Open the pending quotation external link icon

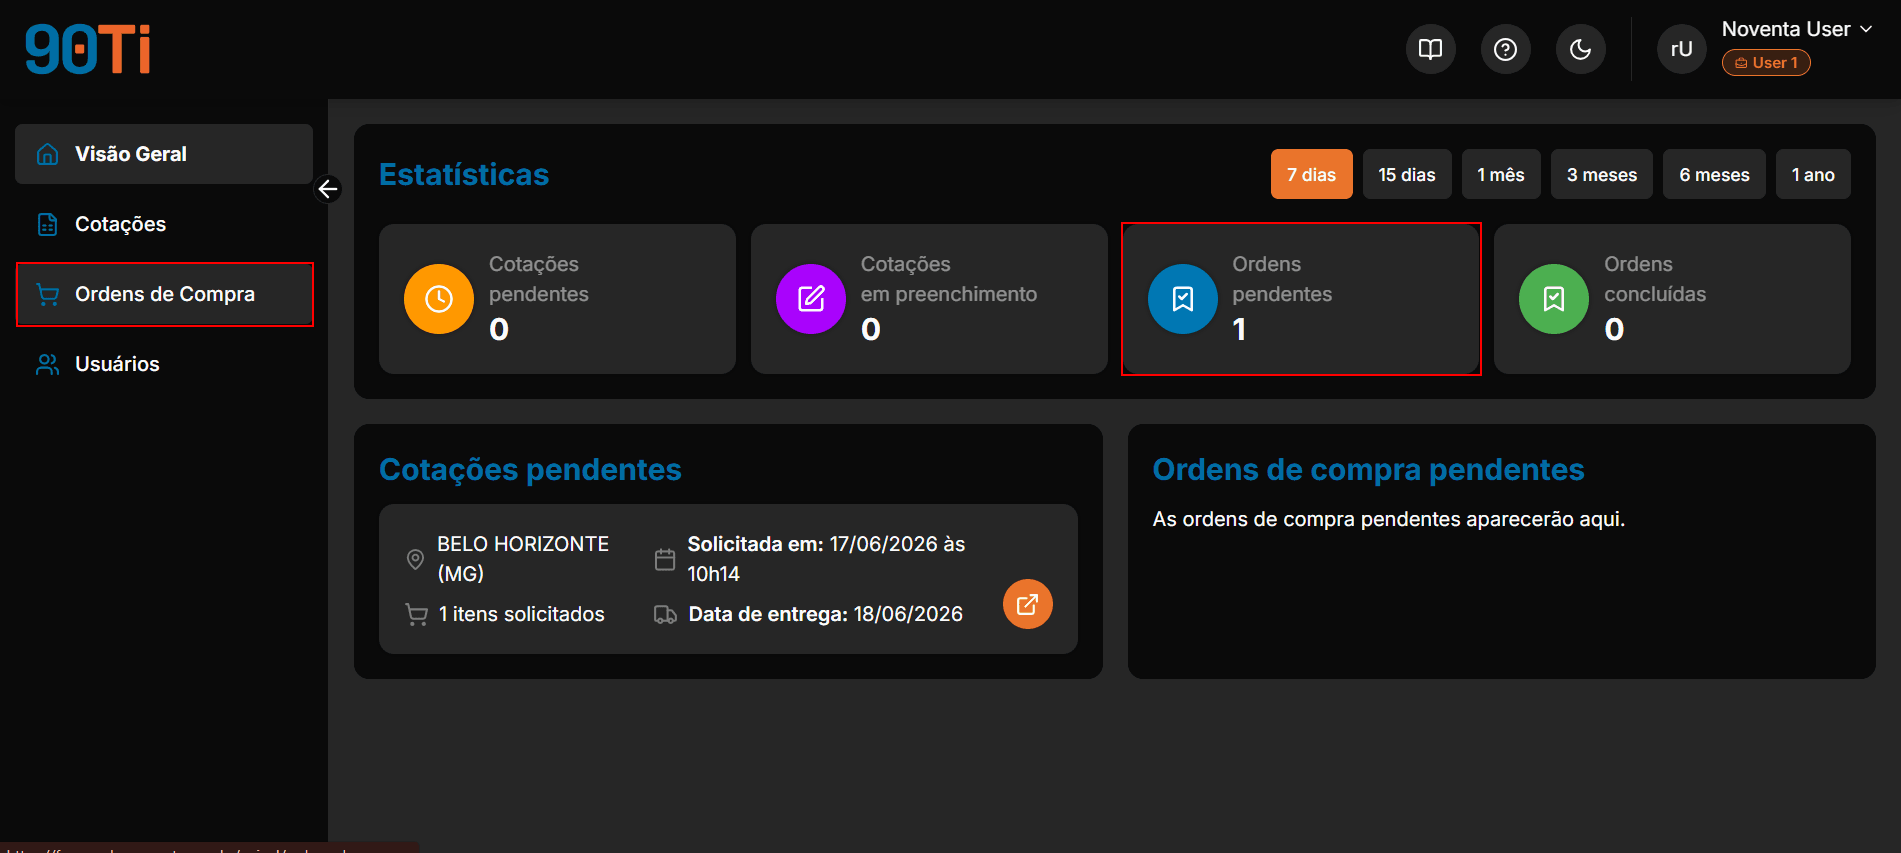1027,604
